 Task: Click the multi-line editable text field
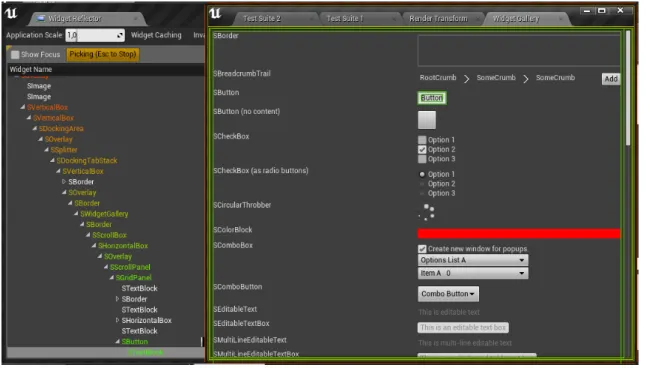(466, 344)
